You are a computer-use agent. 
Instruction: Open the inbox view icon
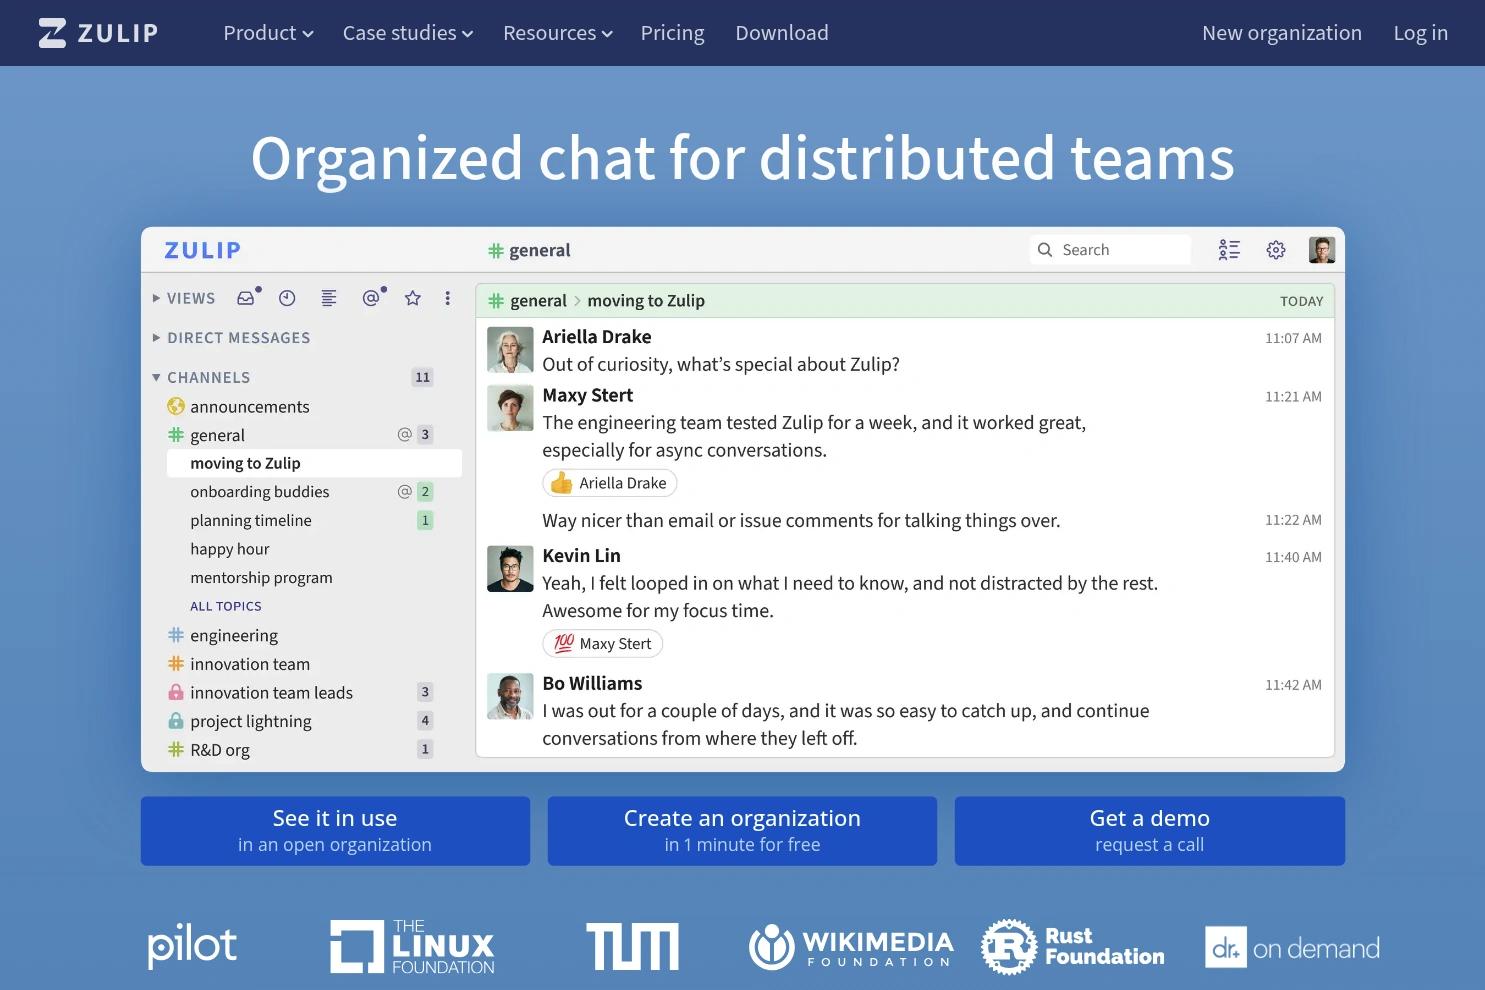[x=248, y=297]
